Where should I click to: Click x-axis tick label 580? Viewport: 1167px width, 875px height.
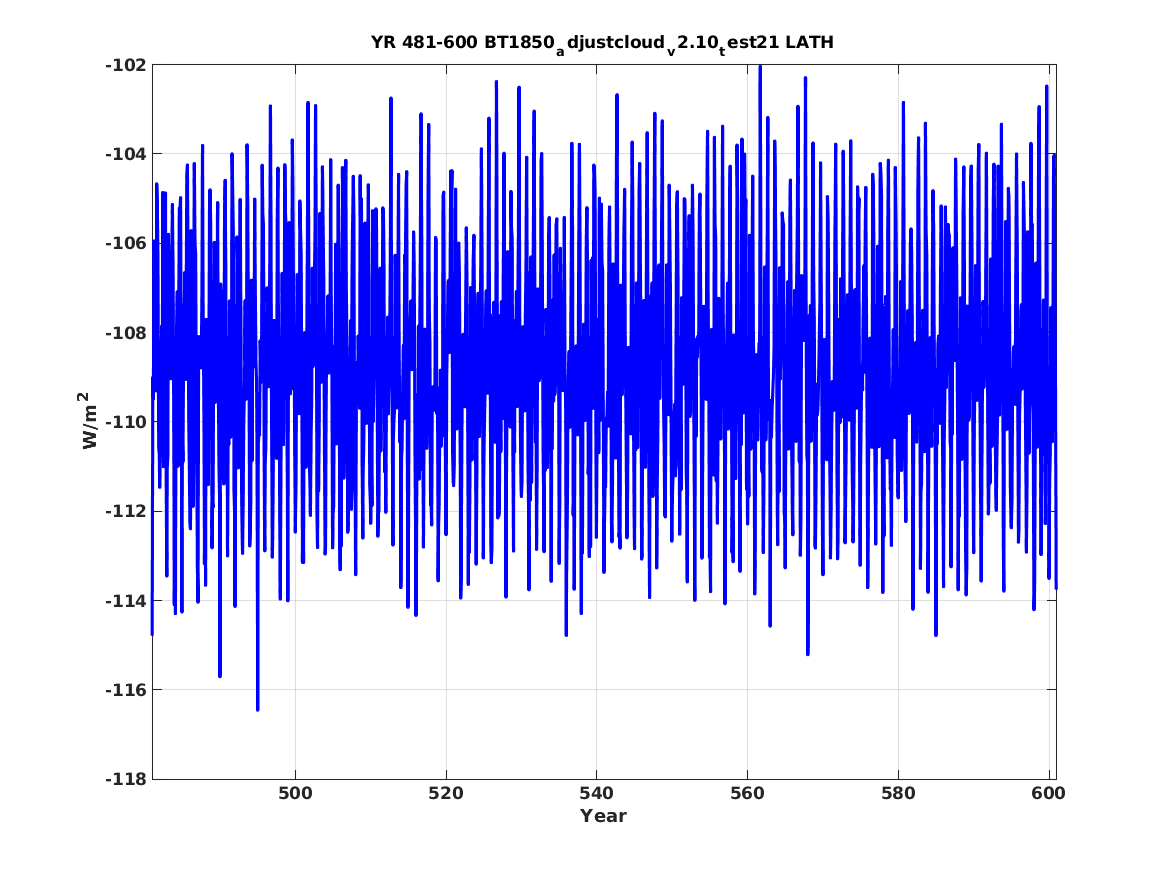click(898, 793)
